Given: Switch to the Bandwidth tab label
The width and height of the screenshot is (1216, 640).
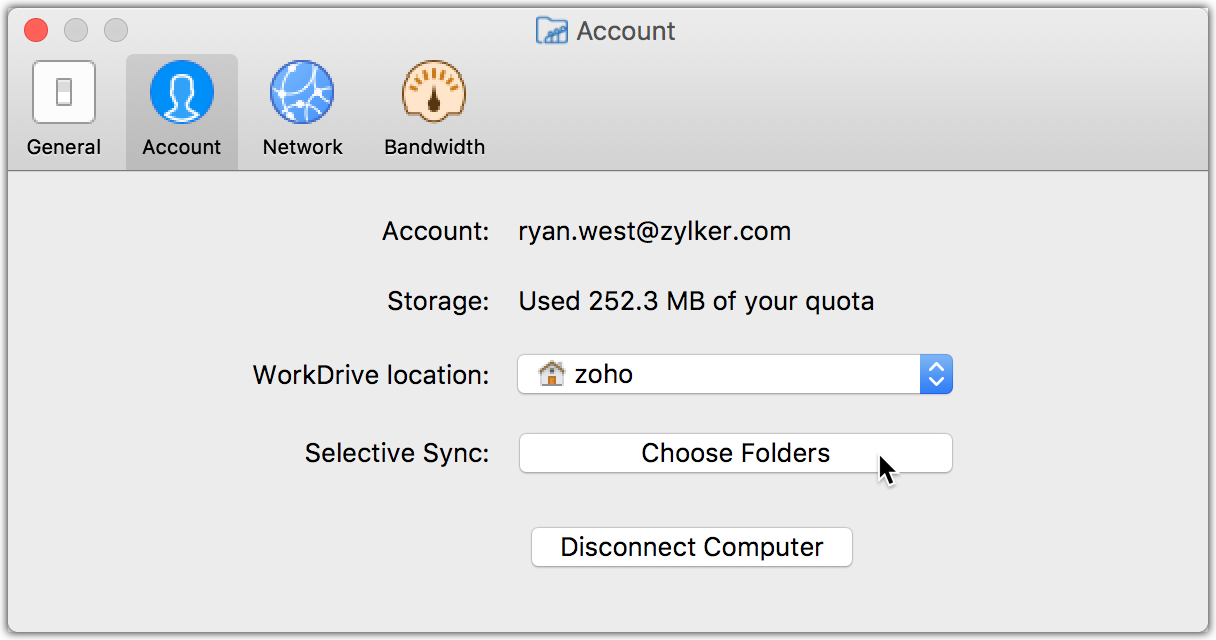Looking at the screenshot, I should 434,147.
